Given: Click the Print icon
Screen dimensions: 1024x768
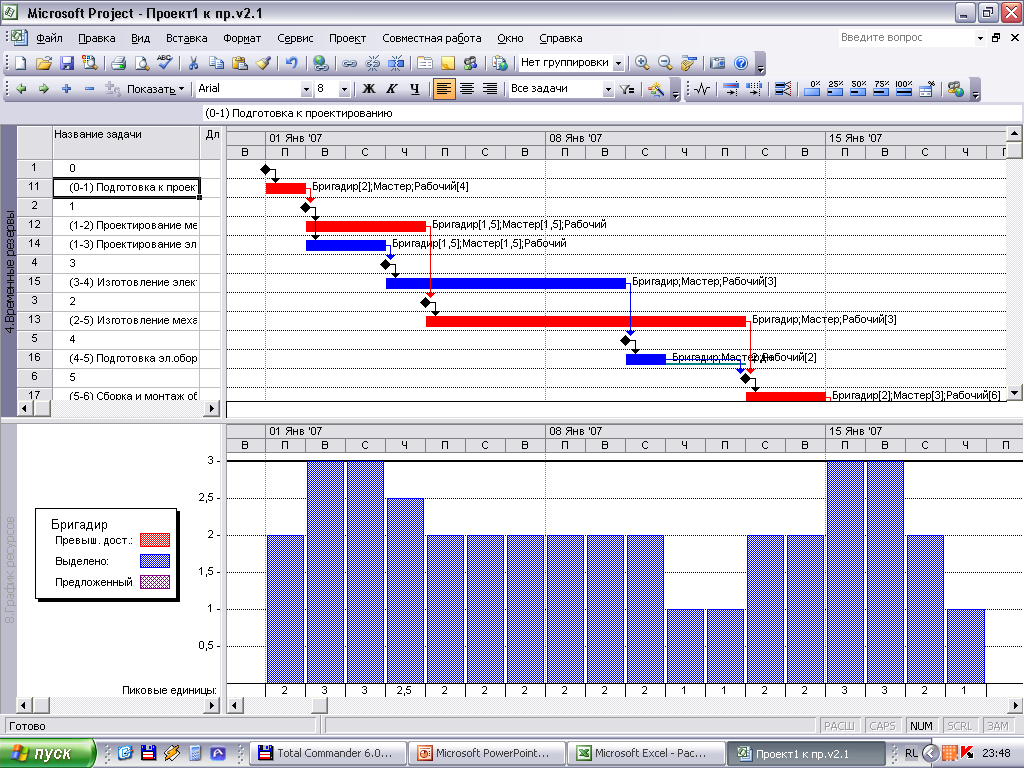Looking at the screenshot, I should 118,63.
